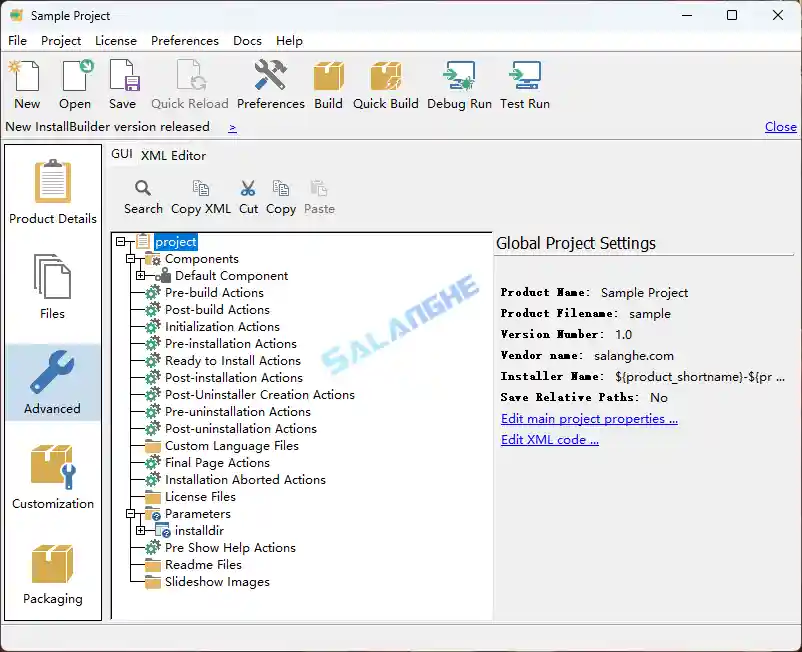802x652 pixels.
Task: Select Initialization Actions in tree
Action: tap(222, 326)
